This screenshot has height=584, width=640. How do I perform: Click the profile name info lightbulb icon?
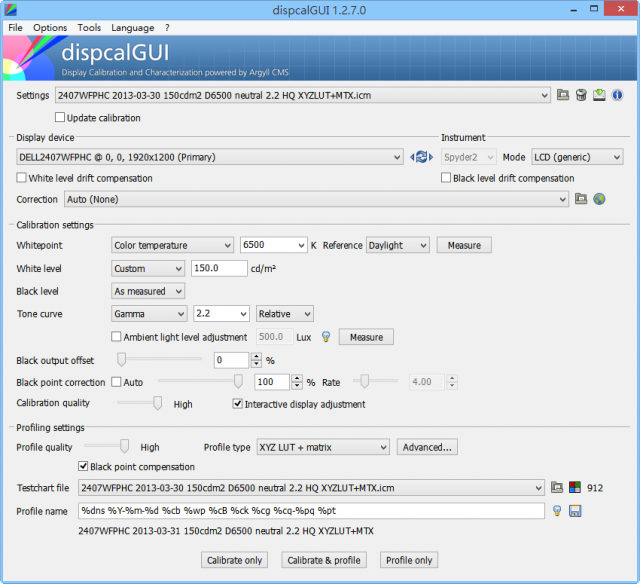[557, 511]
